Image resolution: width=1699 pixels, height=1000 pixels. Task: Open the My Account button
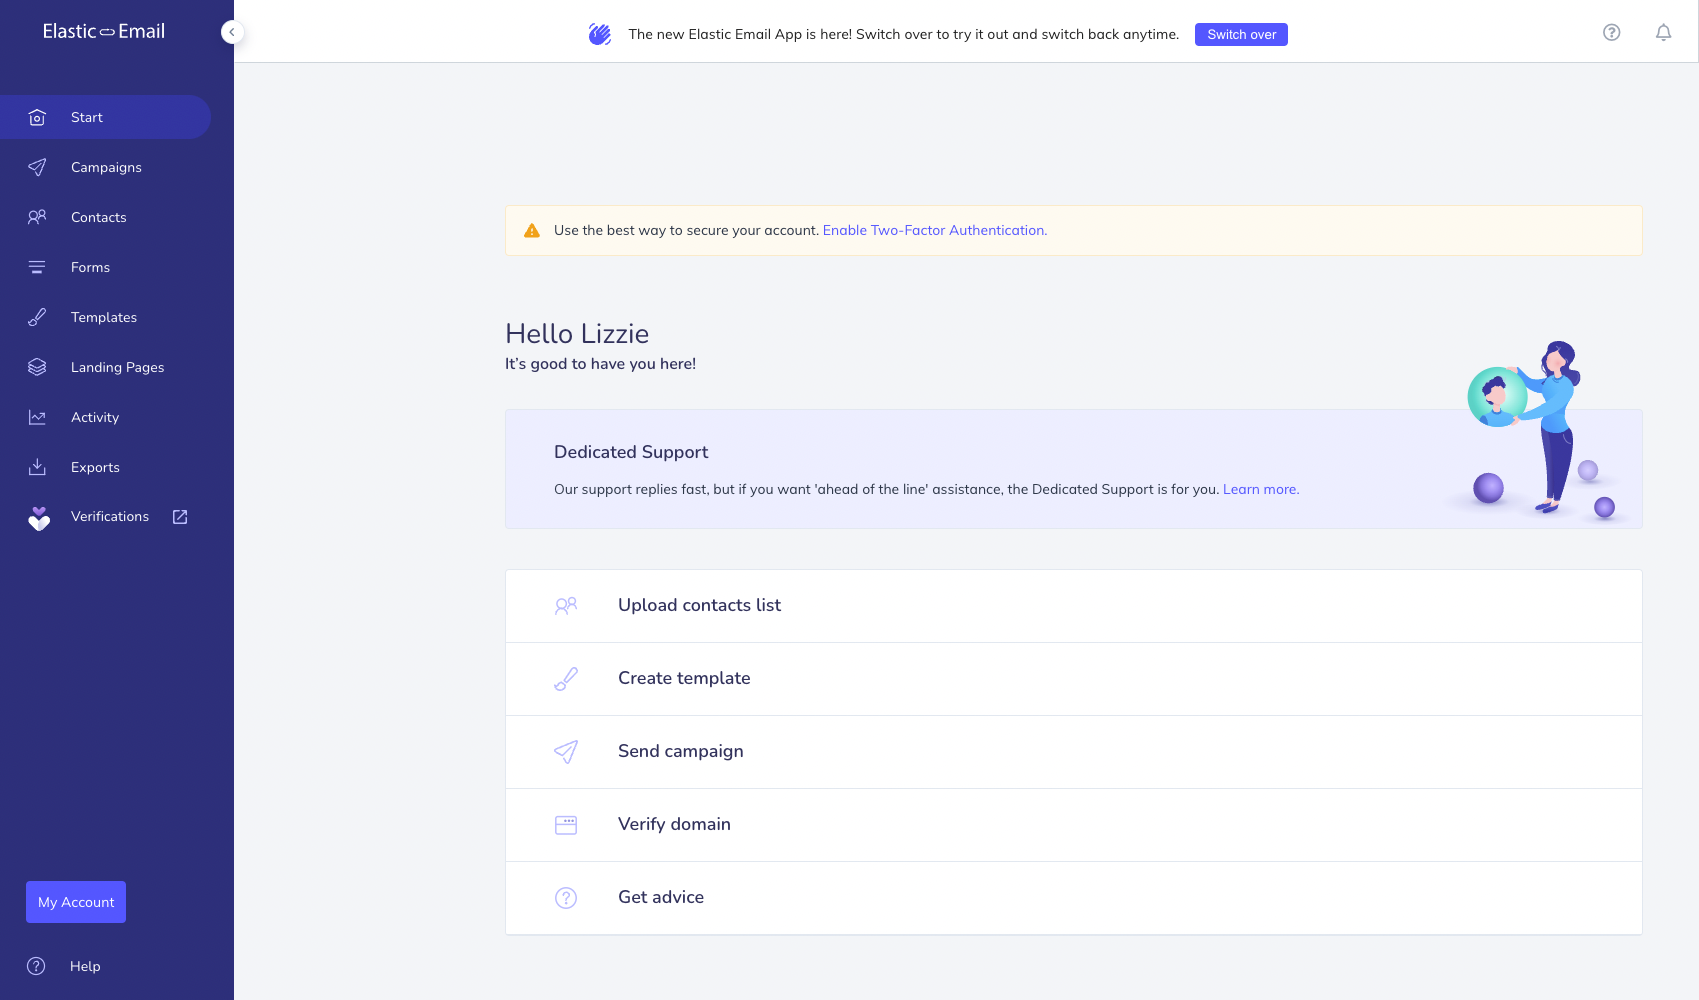point(76,902)
